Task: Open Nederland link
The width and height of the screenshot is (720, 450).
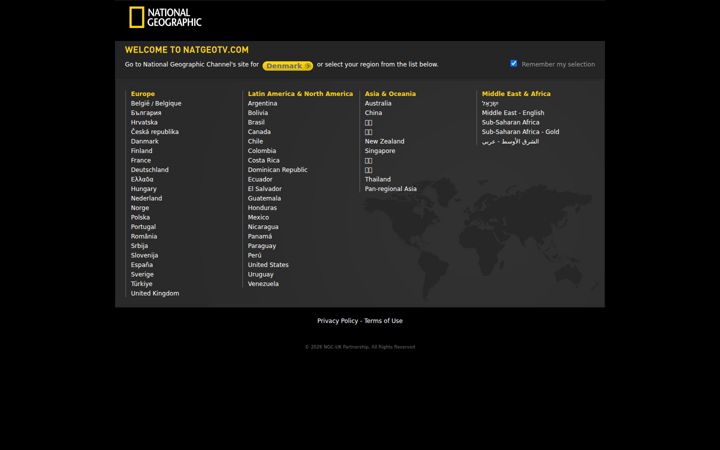Action: point(146,198)
